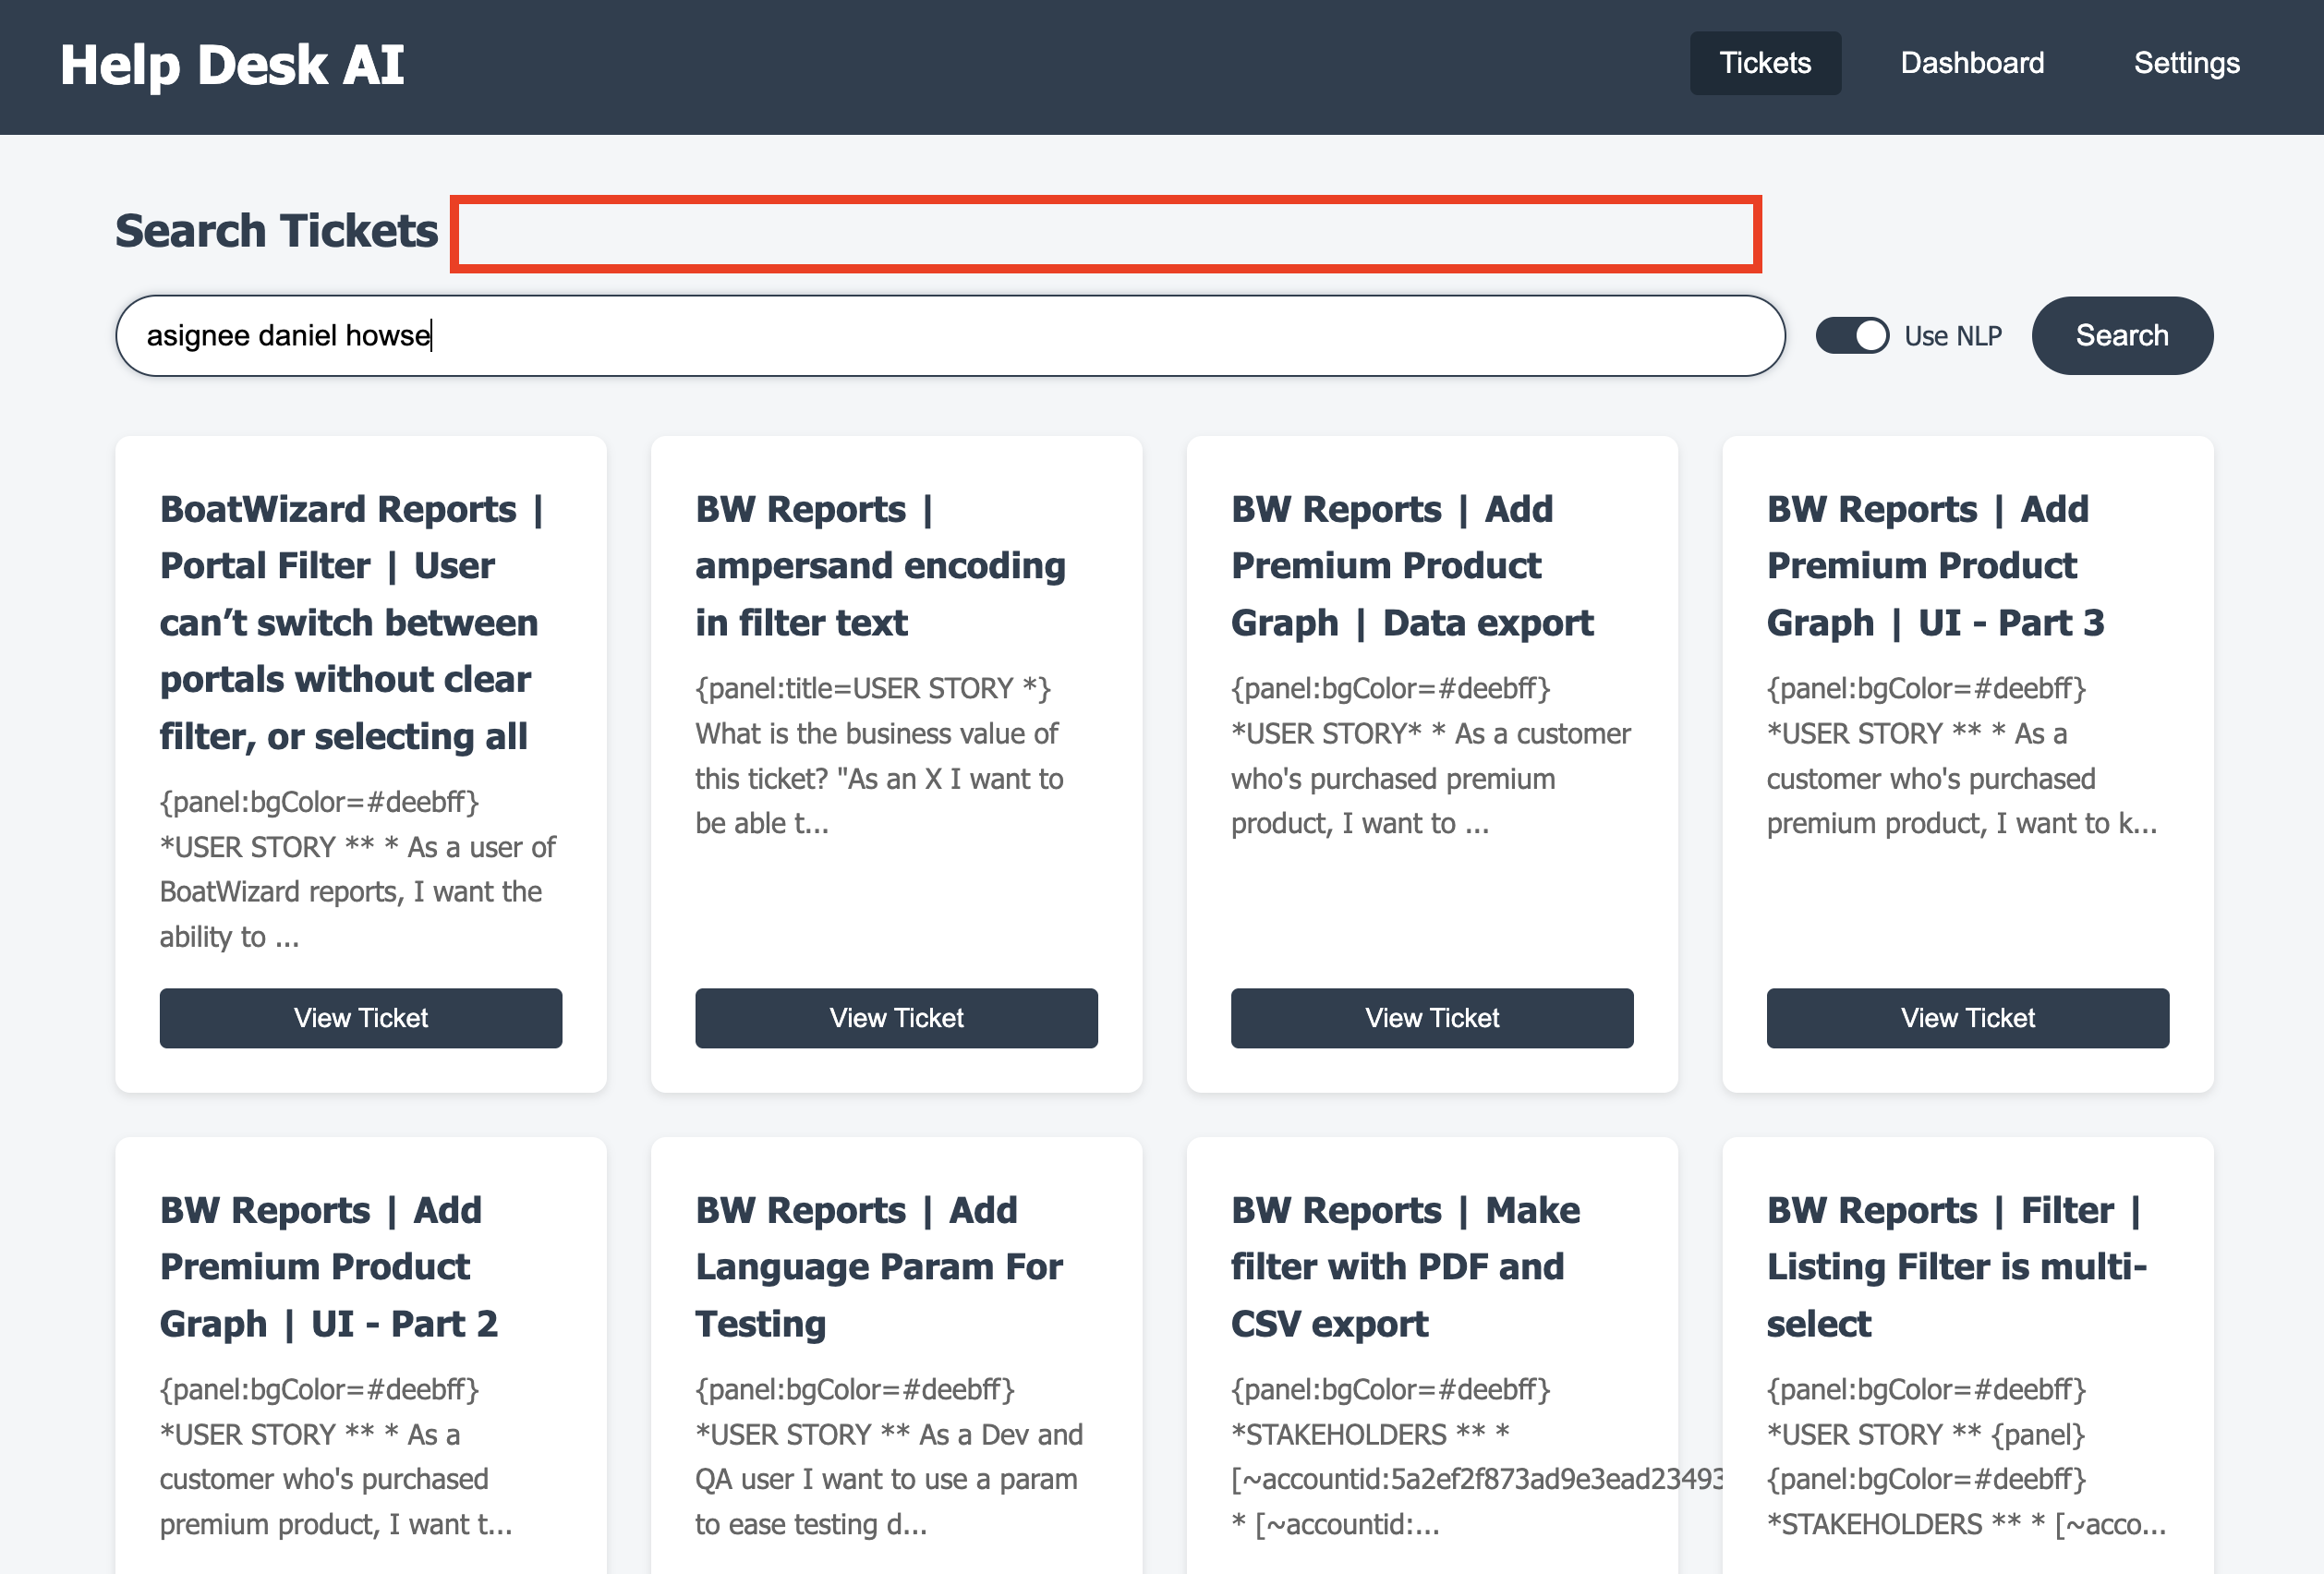Toggle the Use NLP switch
Image resolution: width=2324 pixels, height=1574 pixels.
pos(1851,335)
